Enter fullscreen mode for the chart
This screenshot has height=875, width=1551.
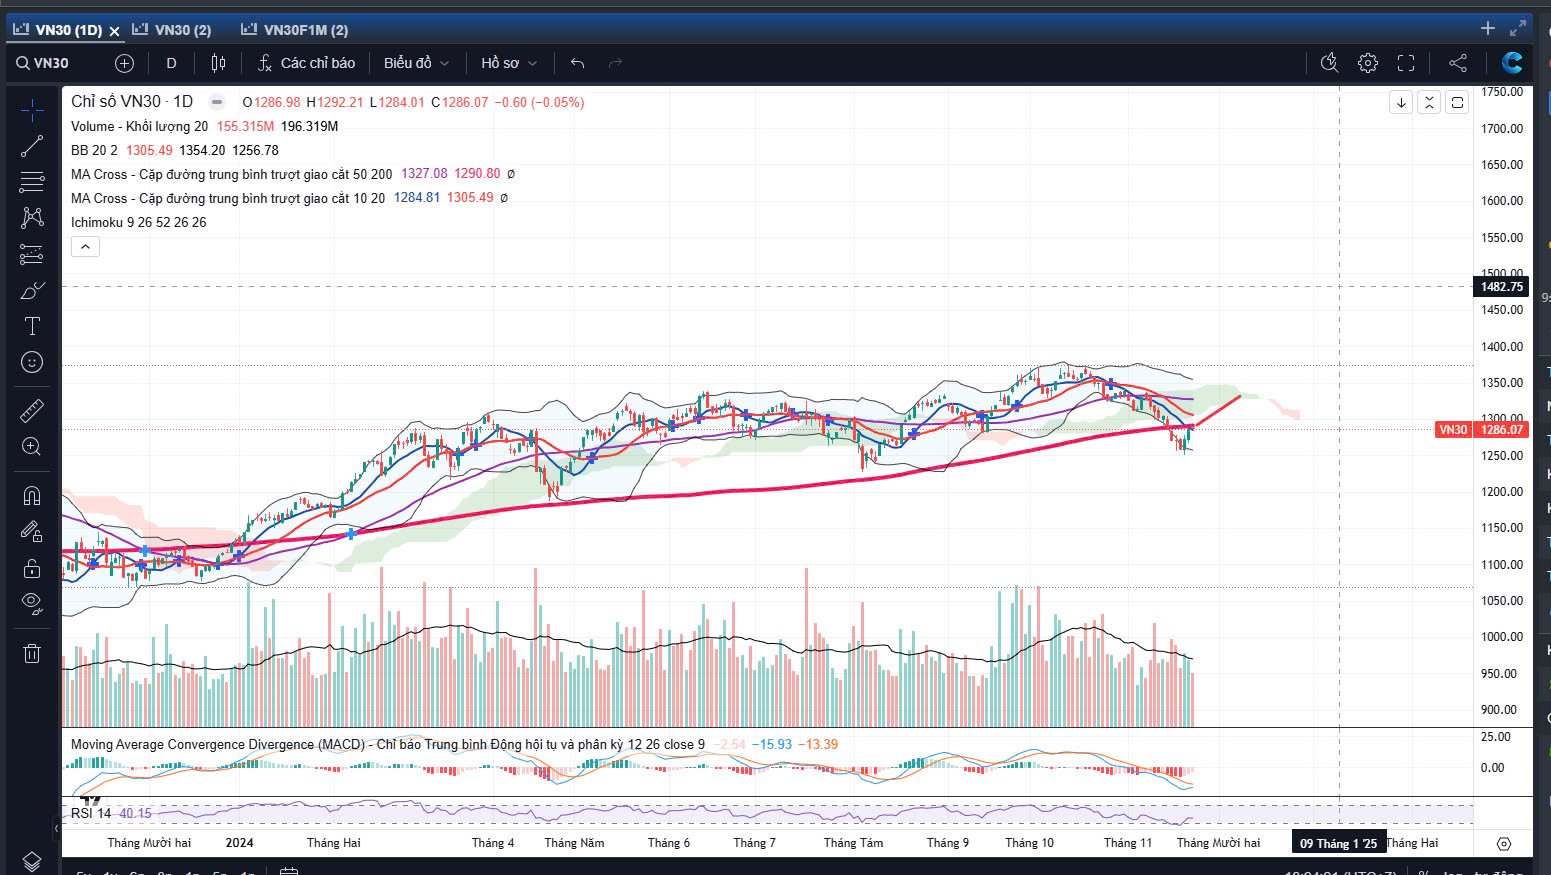[x=1406, y=63]
